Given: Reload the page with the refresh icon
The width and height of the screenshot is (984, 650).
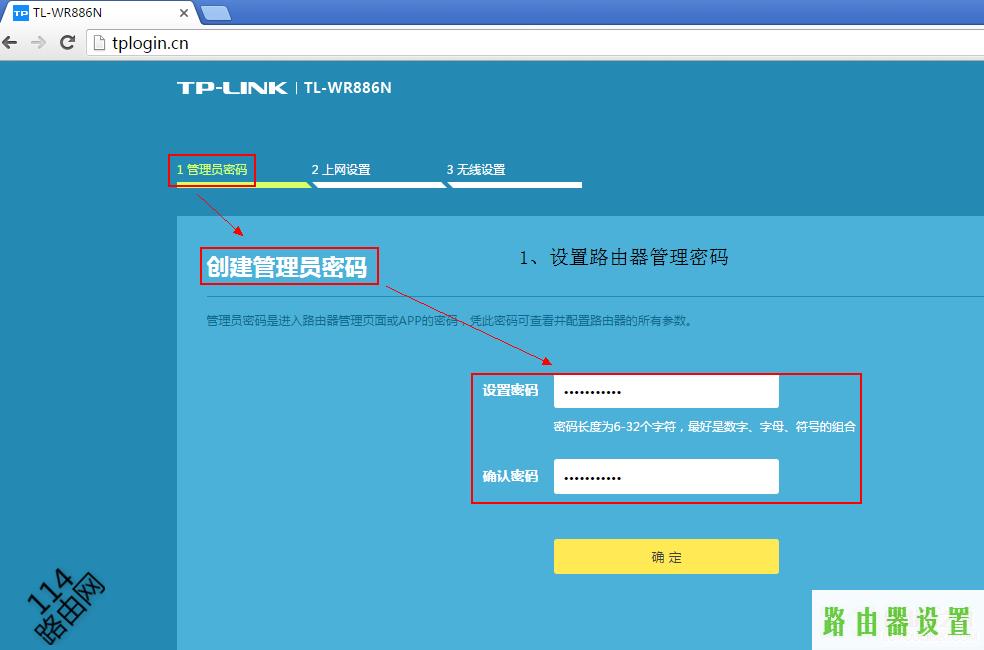Looking at the screenshot, I should [67, 43].
